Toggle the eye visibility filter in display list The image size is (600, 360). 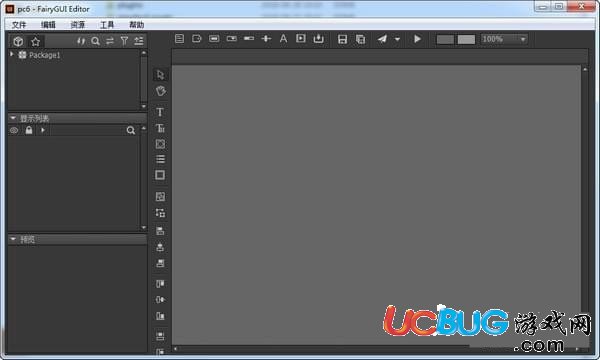coord(14,130)
